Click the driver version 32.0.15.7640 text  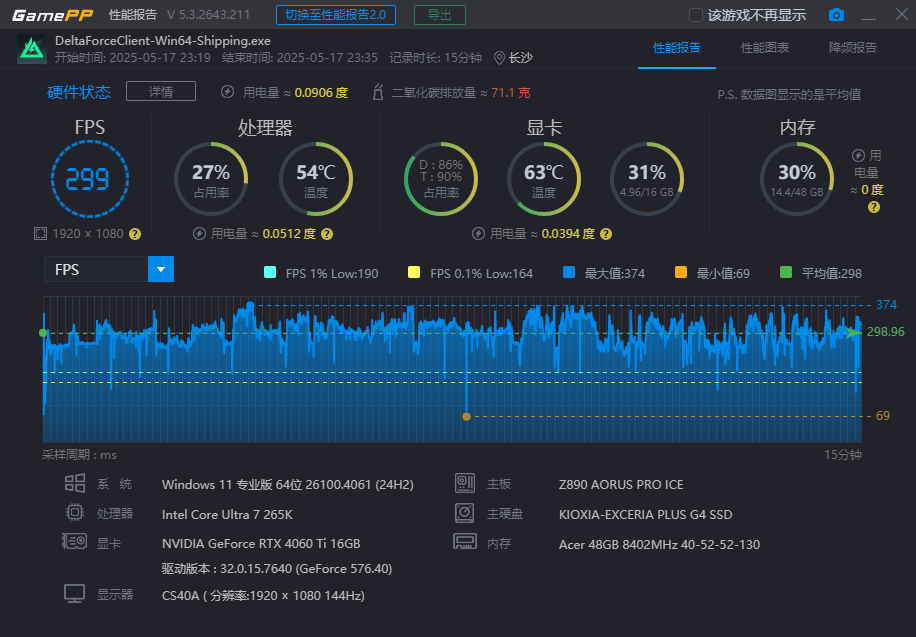277,569
